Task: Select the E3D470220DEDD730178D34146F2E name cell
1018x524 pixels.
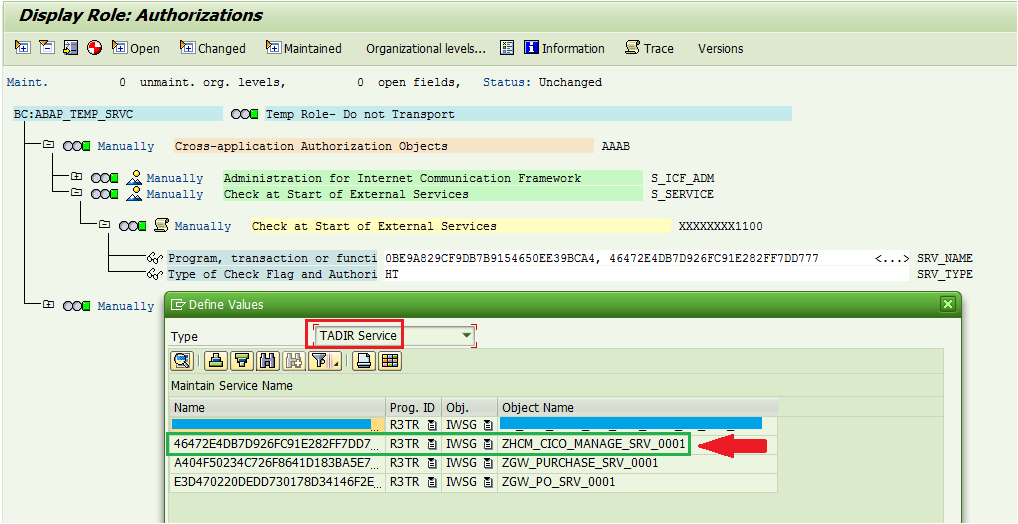Action: 276,482
